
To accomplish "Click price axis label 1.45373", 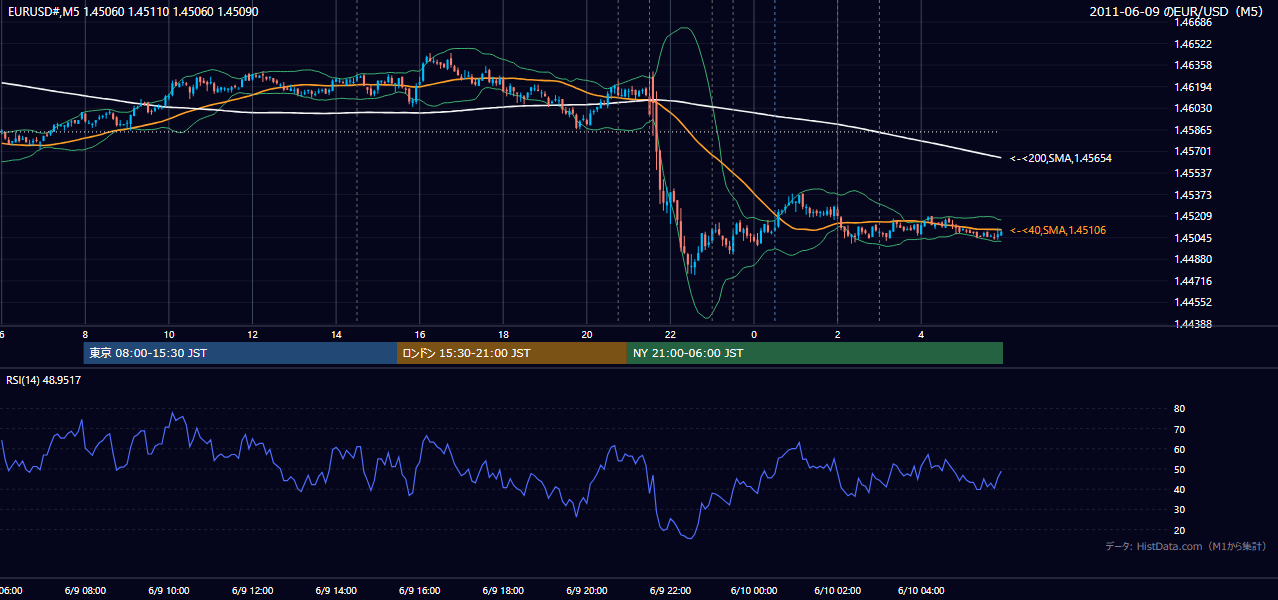I will coord(1192,195).
